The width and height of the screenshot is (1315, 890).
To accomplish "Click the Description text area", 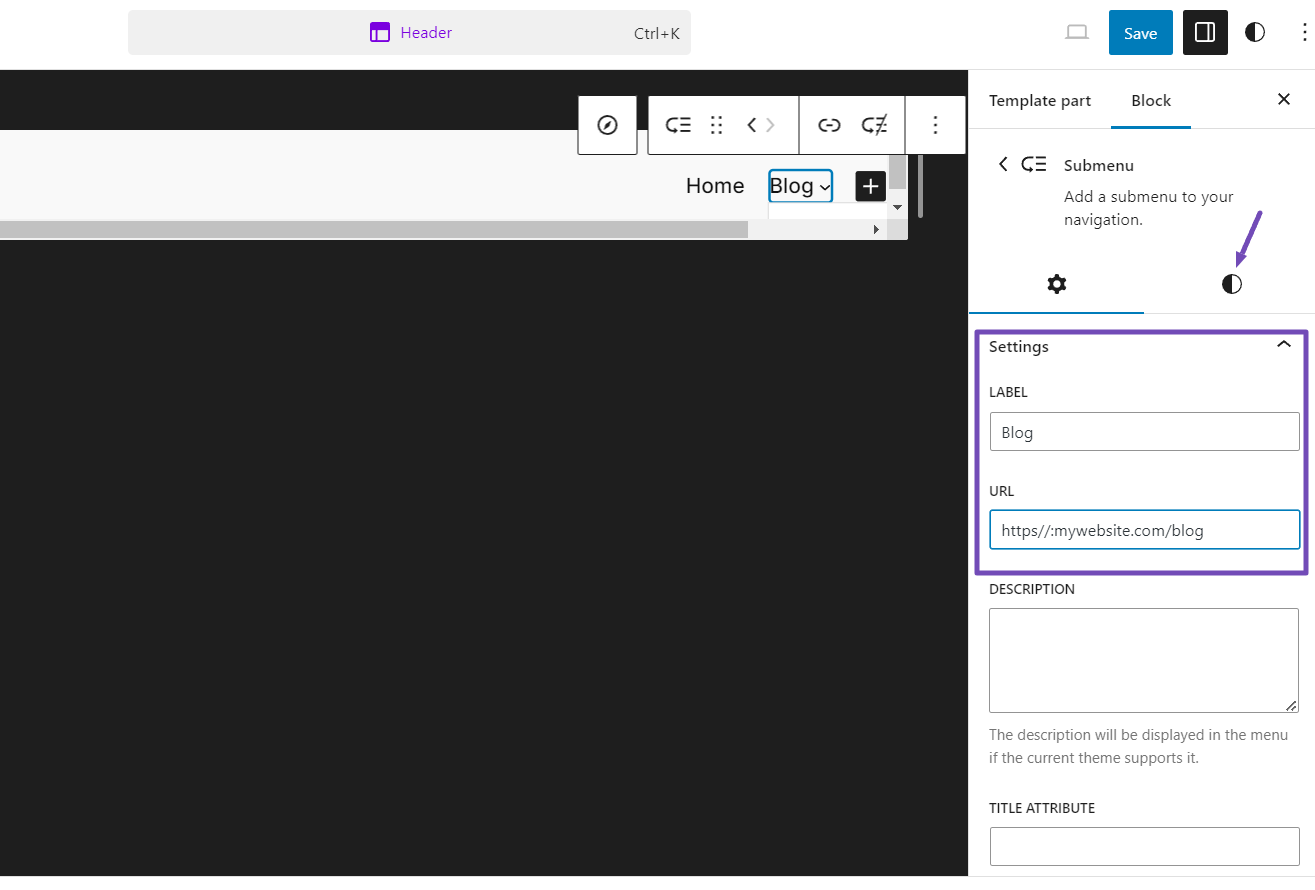I will [1144, 660].
